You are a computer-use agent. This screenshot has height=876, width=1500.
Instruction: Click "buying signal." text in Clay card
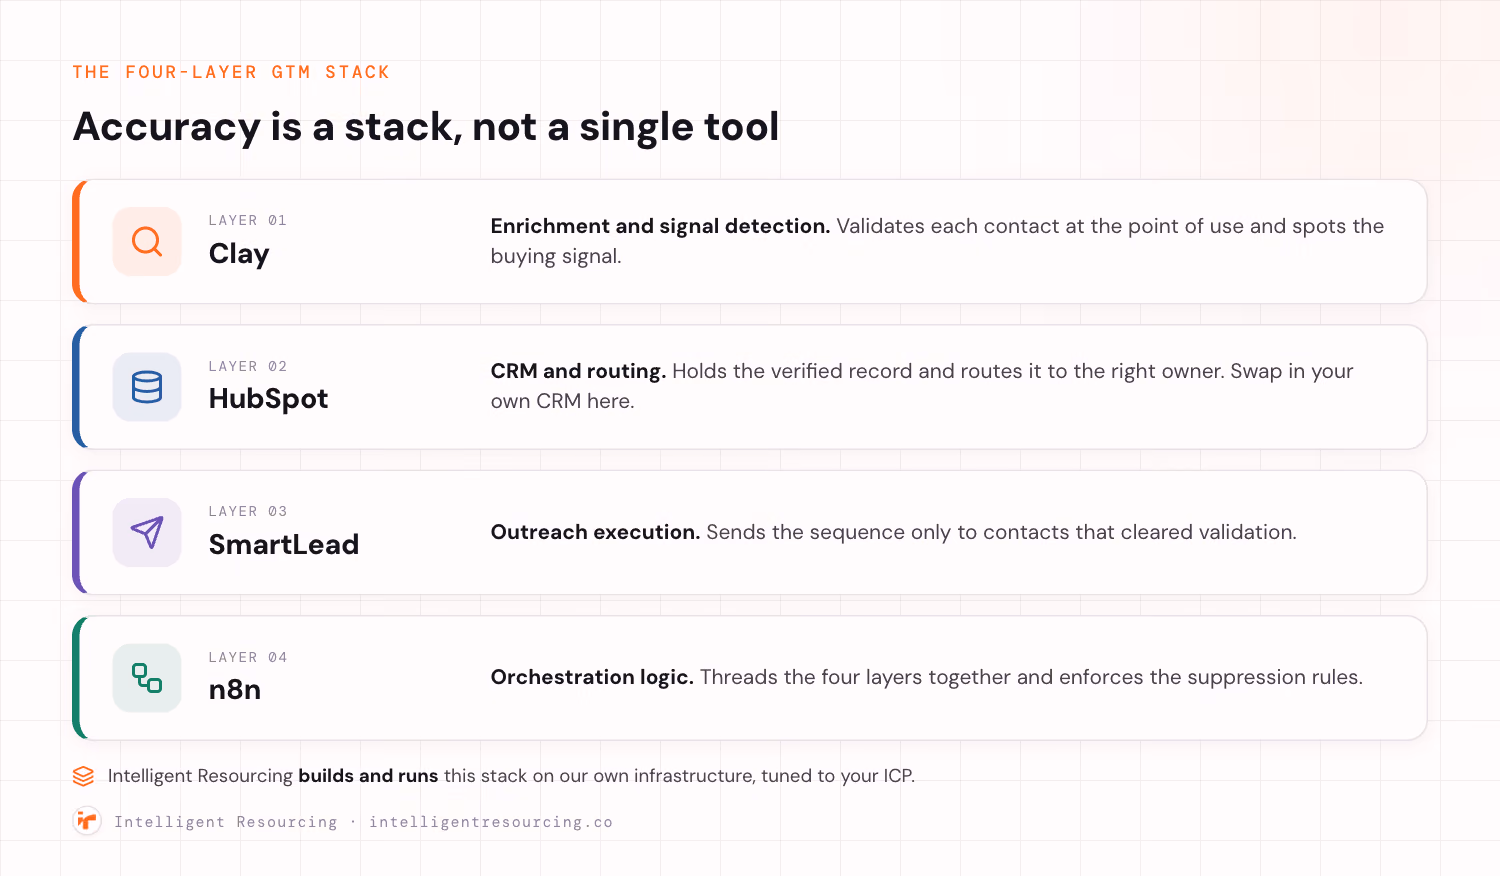pyautogui.click(x=556, y=256)
